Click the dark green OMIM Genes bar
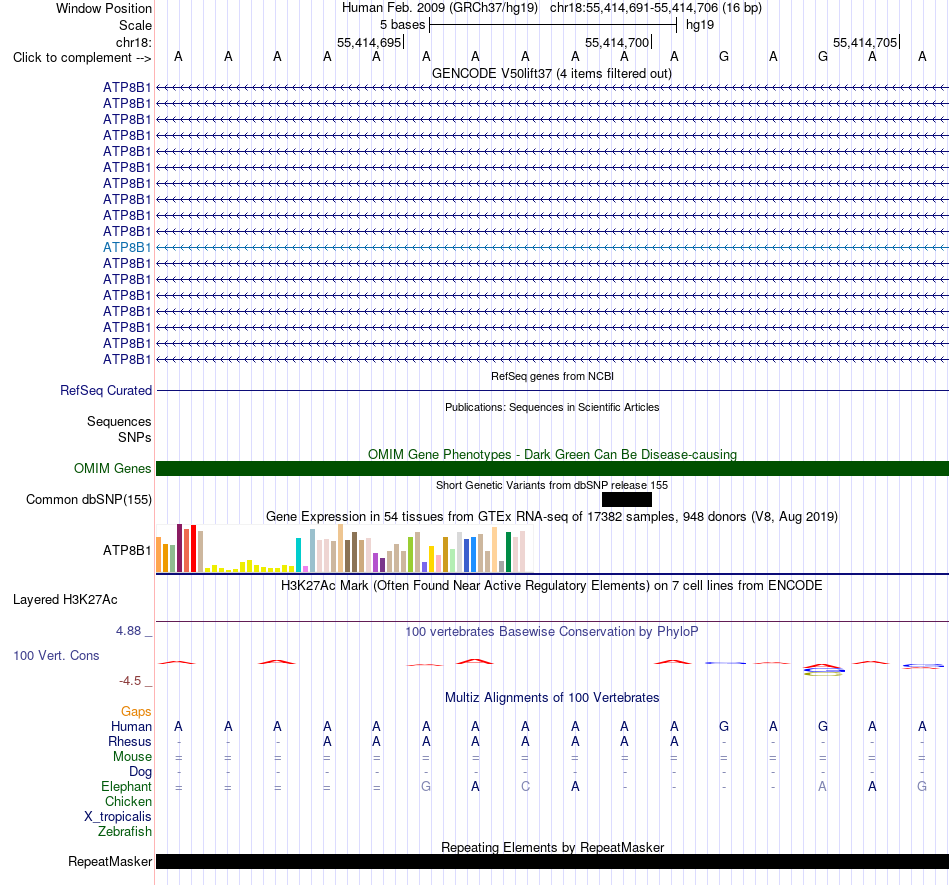This screenshot has height=885, width=950. [x=552, y=468]
